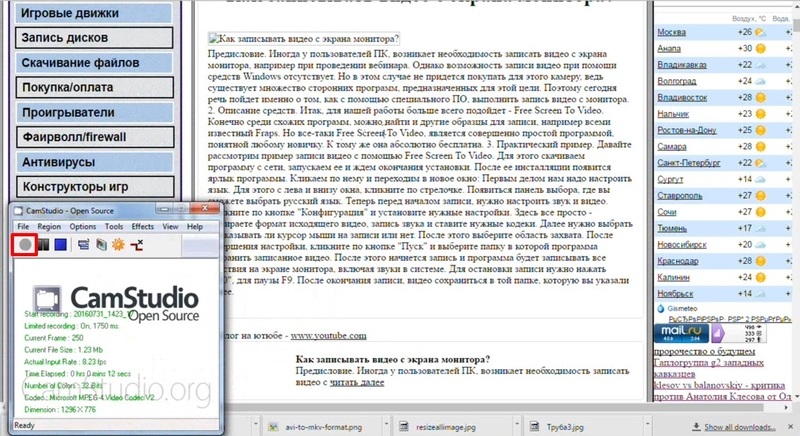Screen dimensions: 800x436
Task: Close the downloads bar with the X
Action: (x=791, y=426)
